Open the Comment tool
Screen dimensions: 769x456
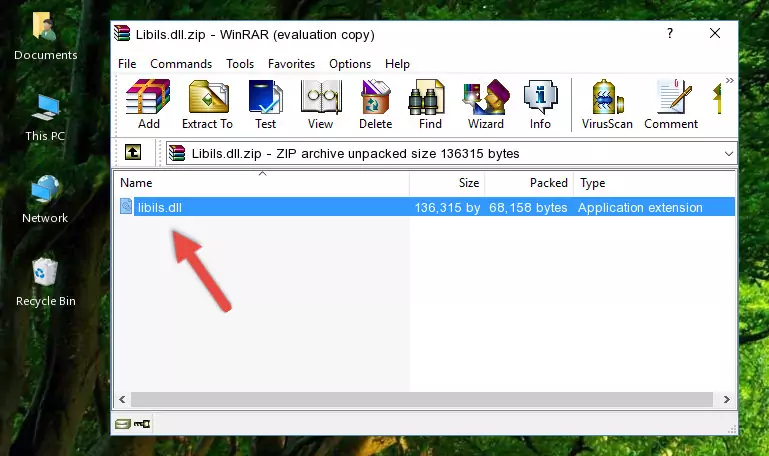point(671,104)
